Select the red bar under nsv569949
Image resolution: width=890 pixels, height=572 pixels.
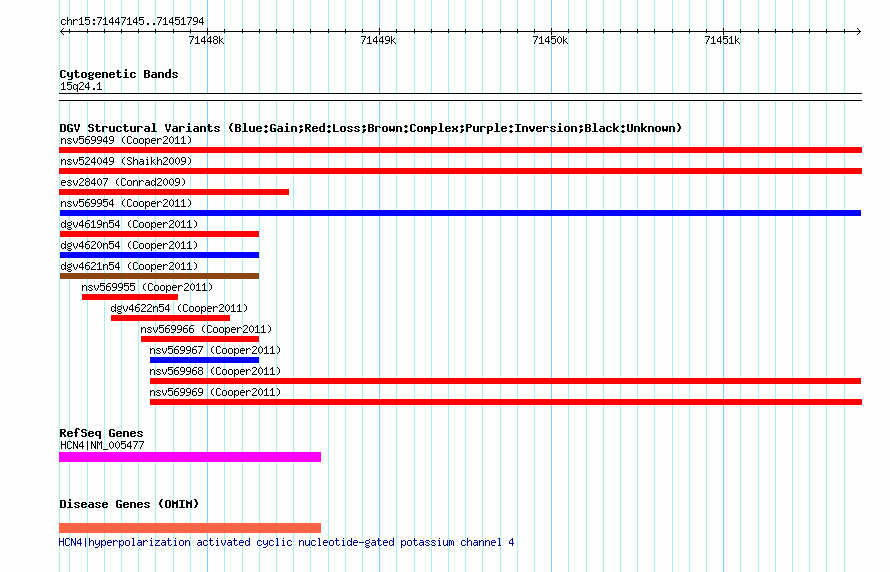(x=460, y=150)
